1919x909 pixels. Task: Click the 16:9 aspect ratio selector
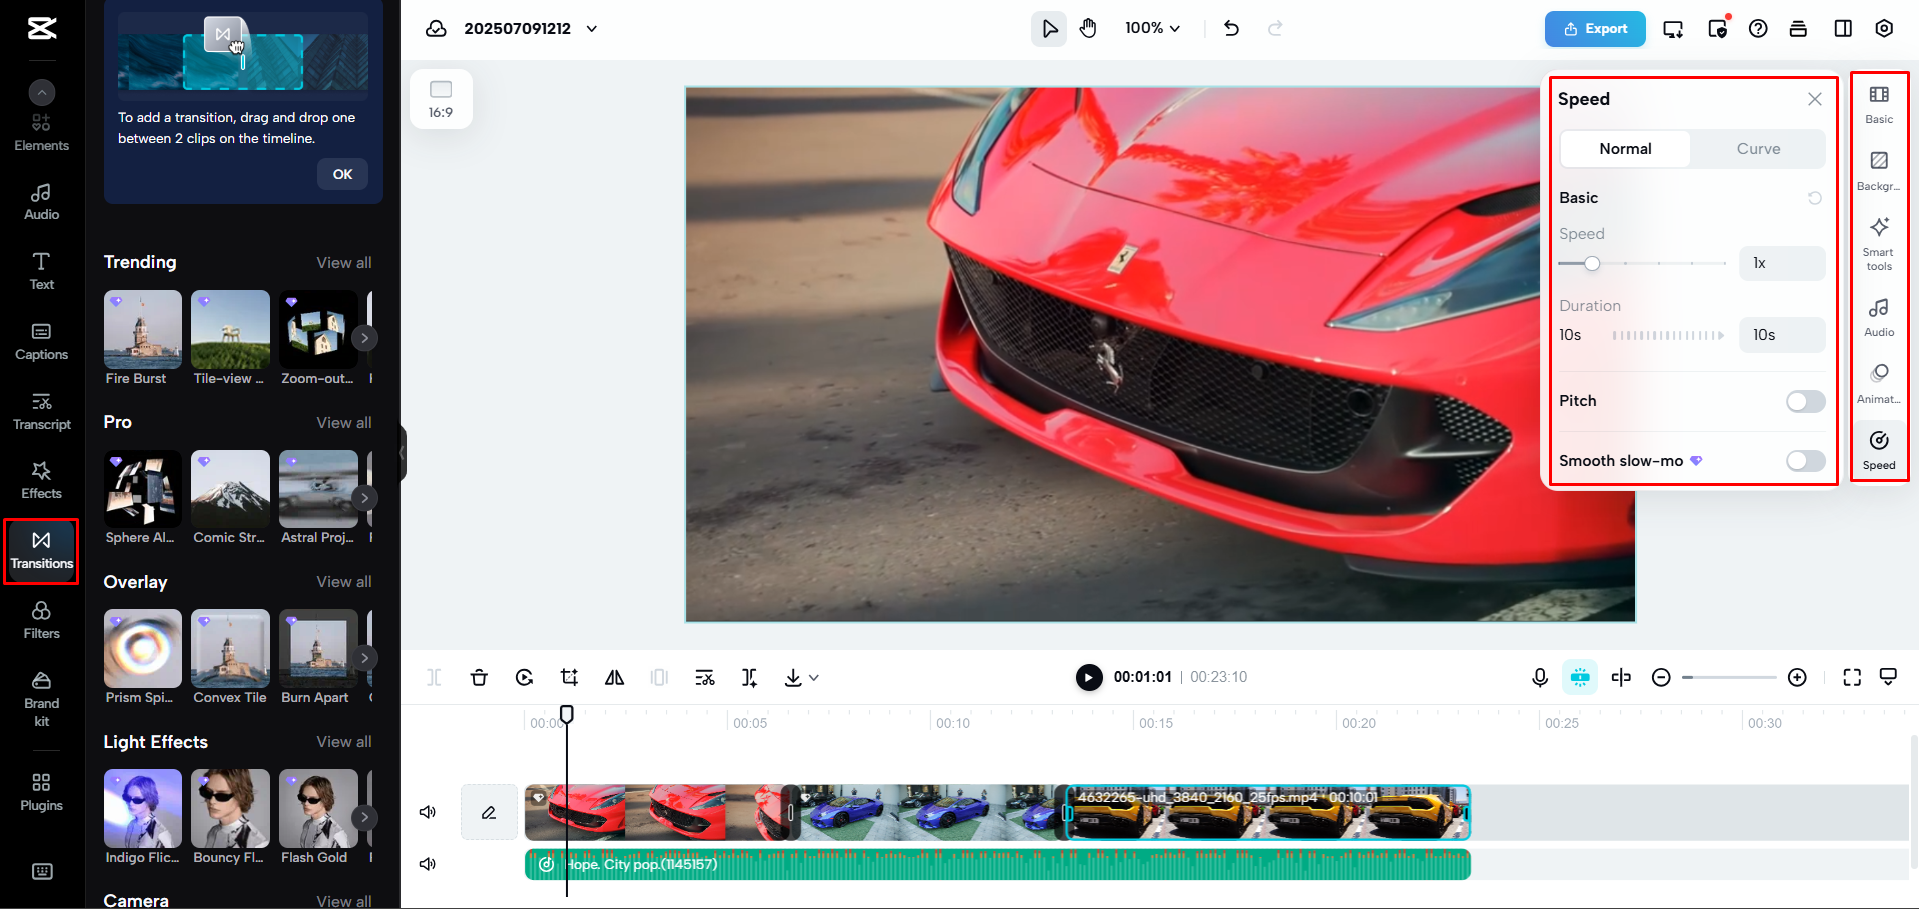point(441,98)
